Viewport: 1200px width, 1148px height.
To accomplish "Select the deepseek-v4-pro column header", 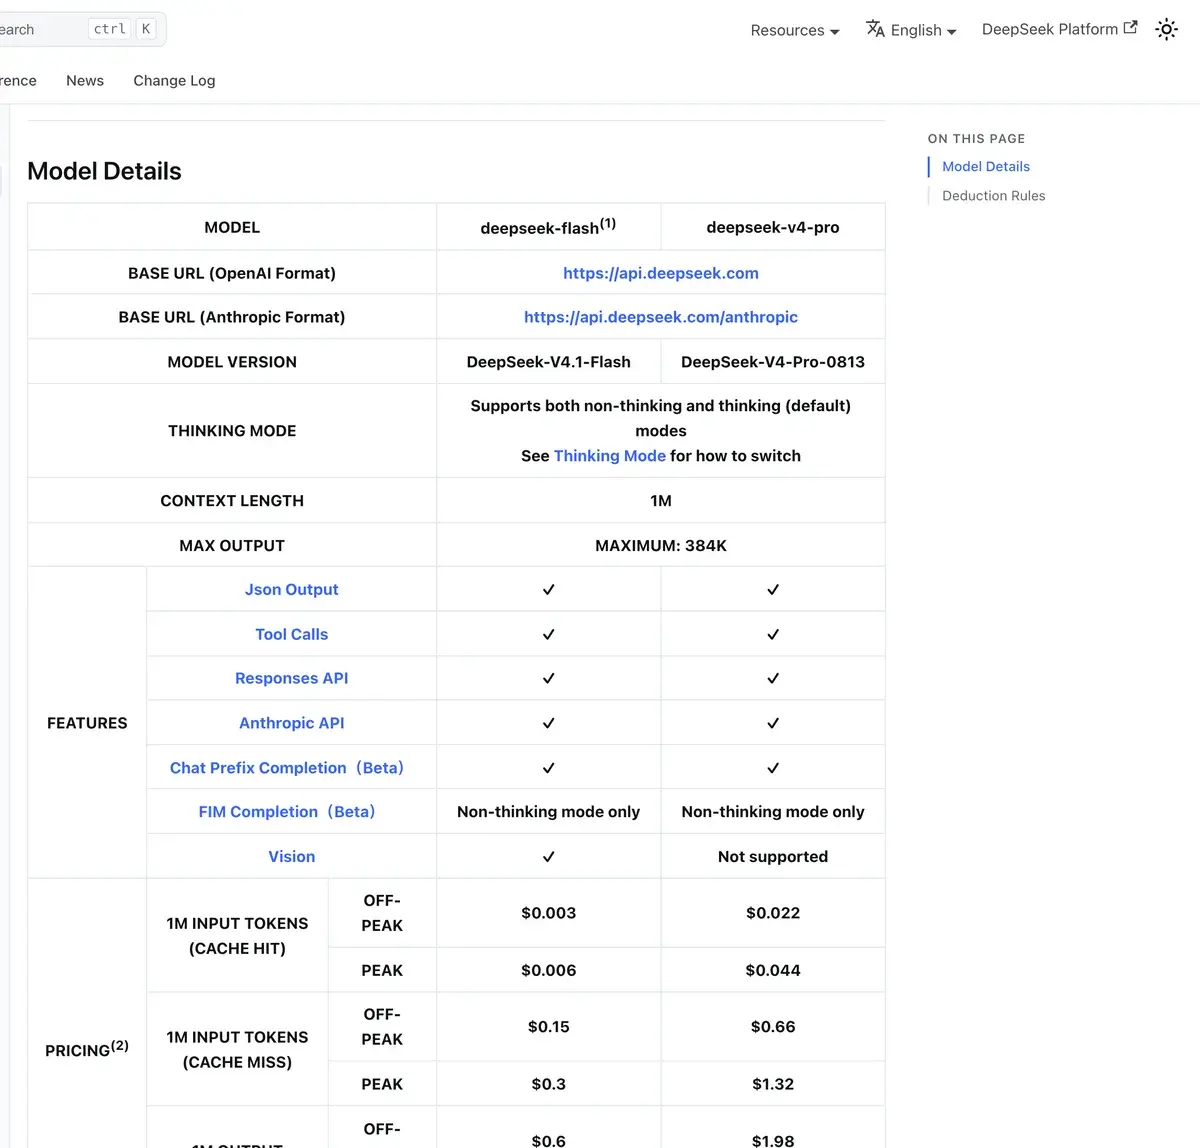I will coord(773,227).
